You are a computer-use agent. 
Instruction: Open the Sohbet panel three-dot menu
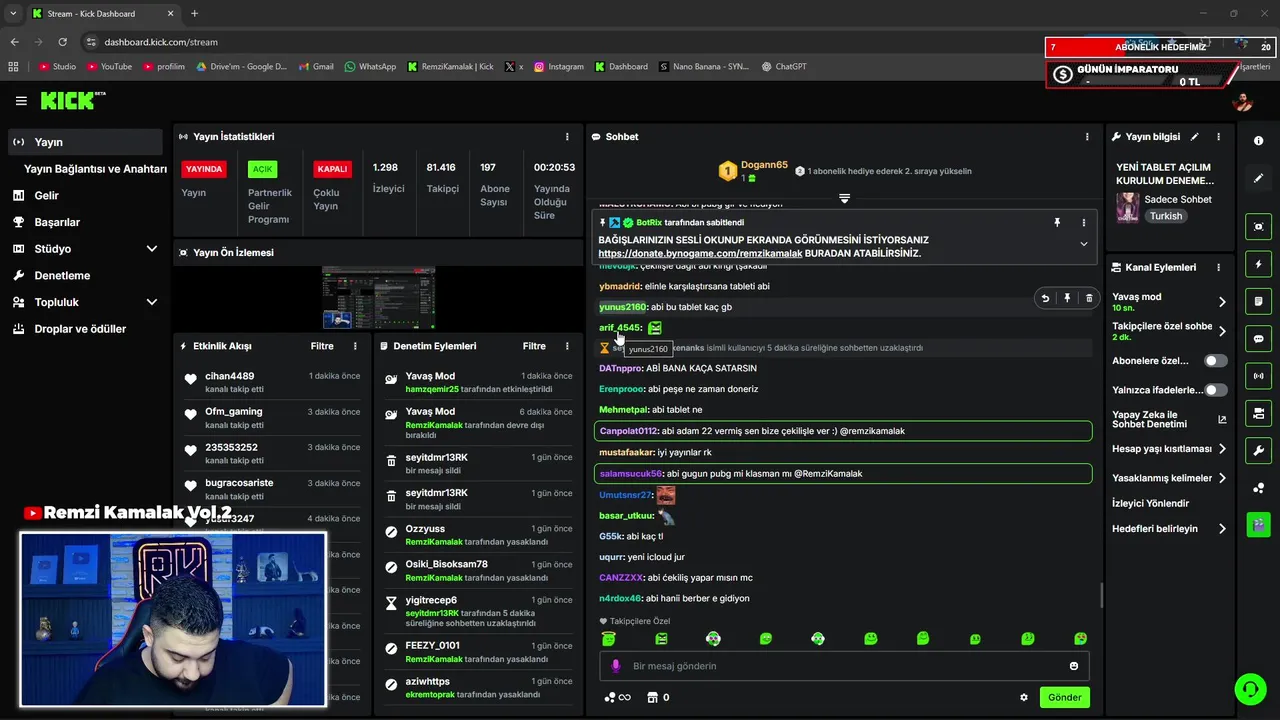tap(1087, 137)
